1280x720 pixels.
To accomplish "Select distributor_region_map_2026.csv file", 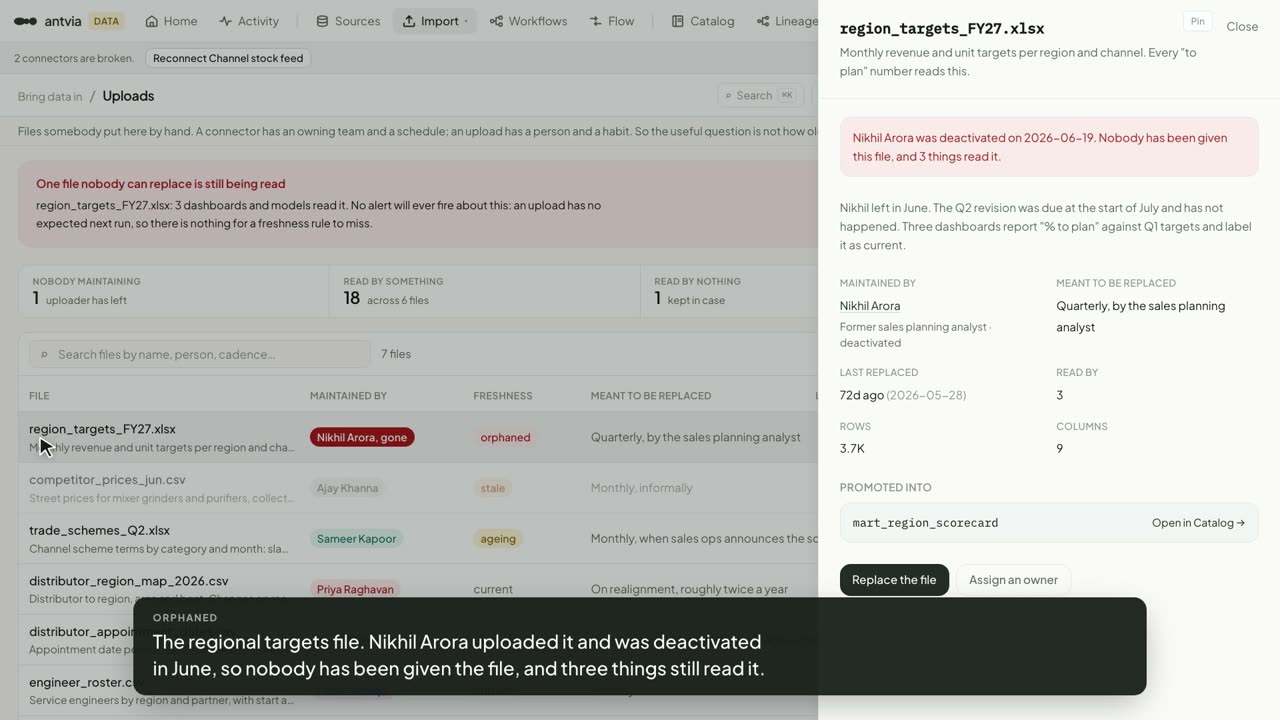I will pyautogui.click(x=128, y=581).
